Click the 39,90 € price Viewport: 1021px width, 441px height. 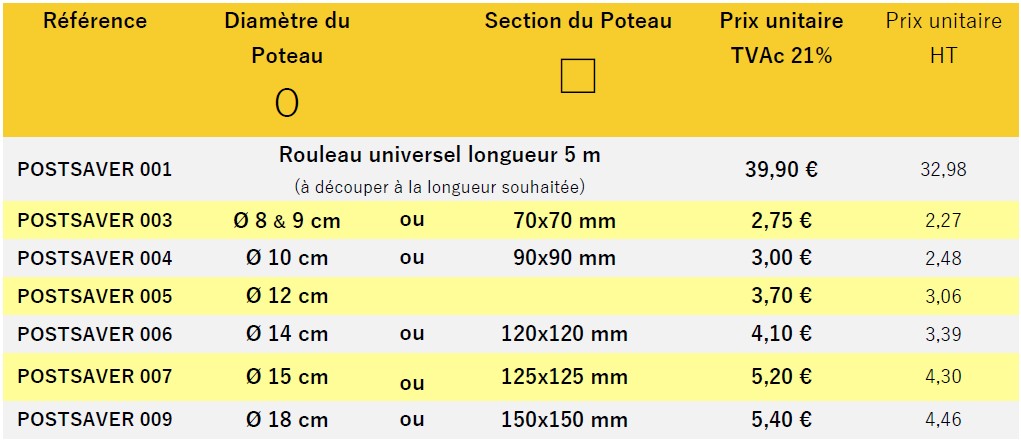(x=781, y=169)
